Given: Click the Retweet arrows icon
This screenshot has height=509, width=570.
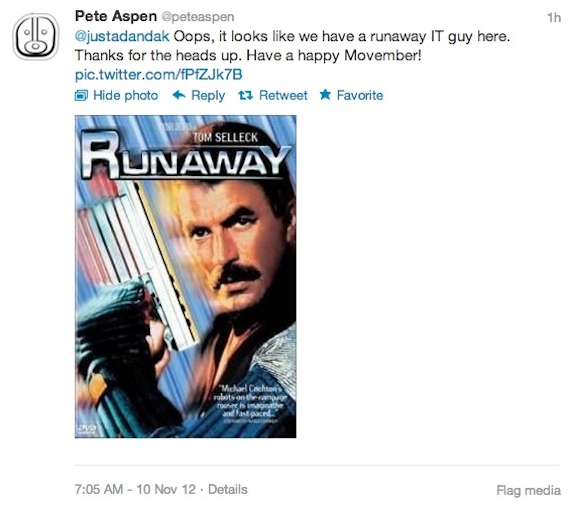Looking at the screenshot, I should coord(245,96).
